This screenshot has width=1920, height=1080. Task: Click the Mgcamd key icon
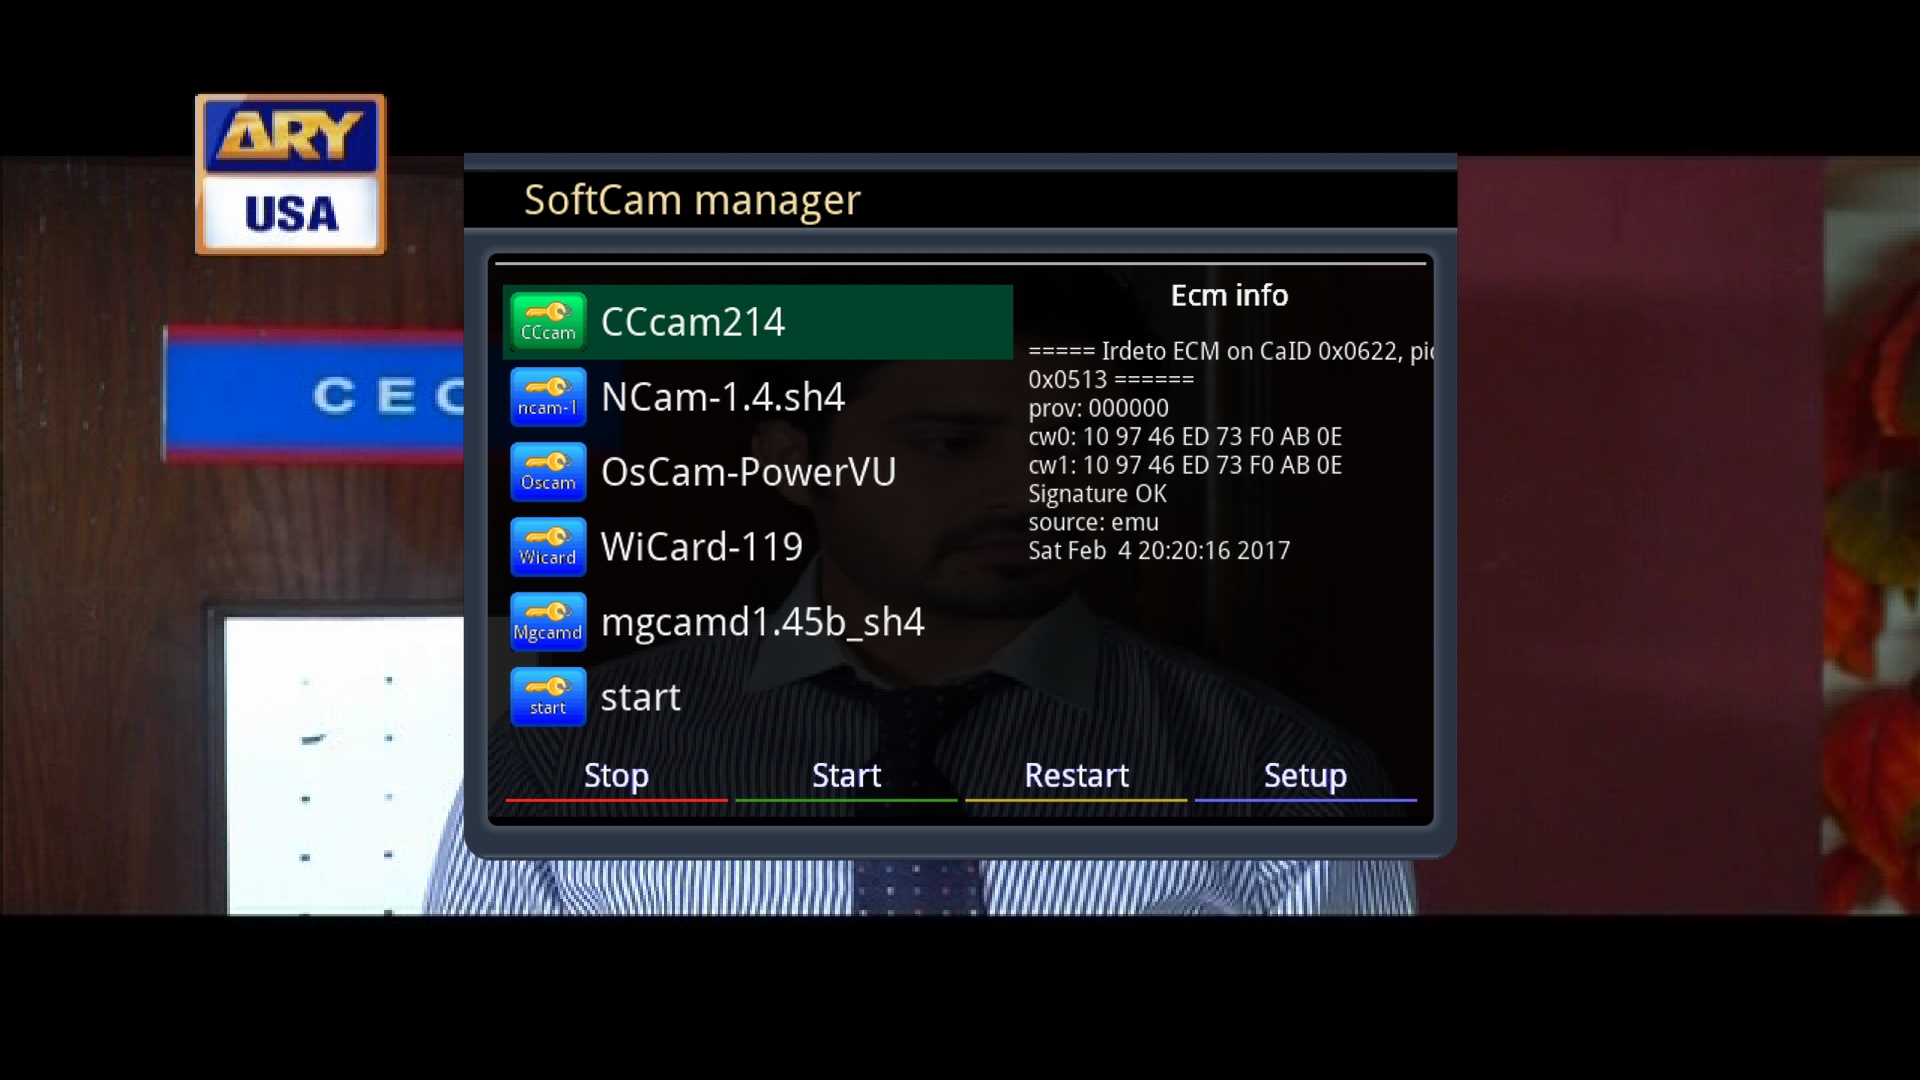[x=548, y=622]
